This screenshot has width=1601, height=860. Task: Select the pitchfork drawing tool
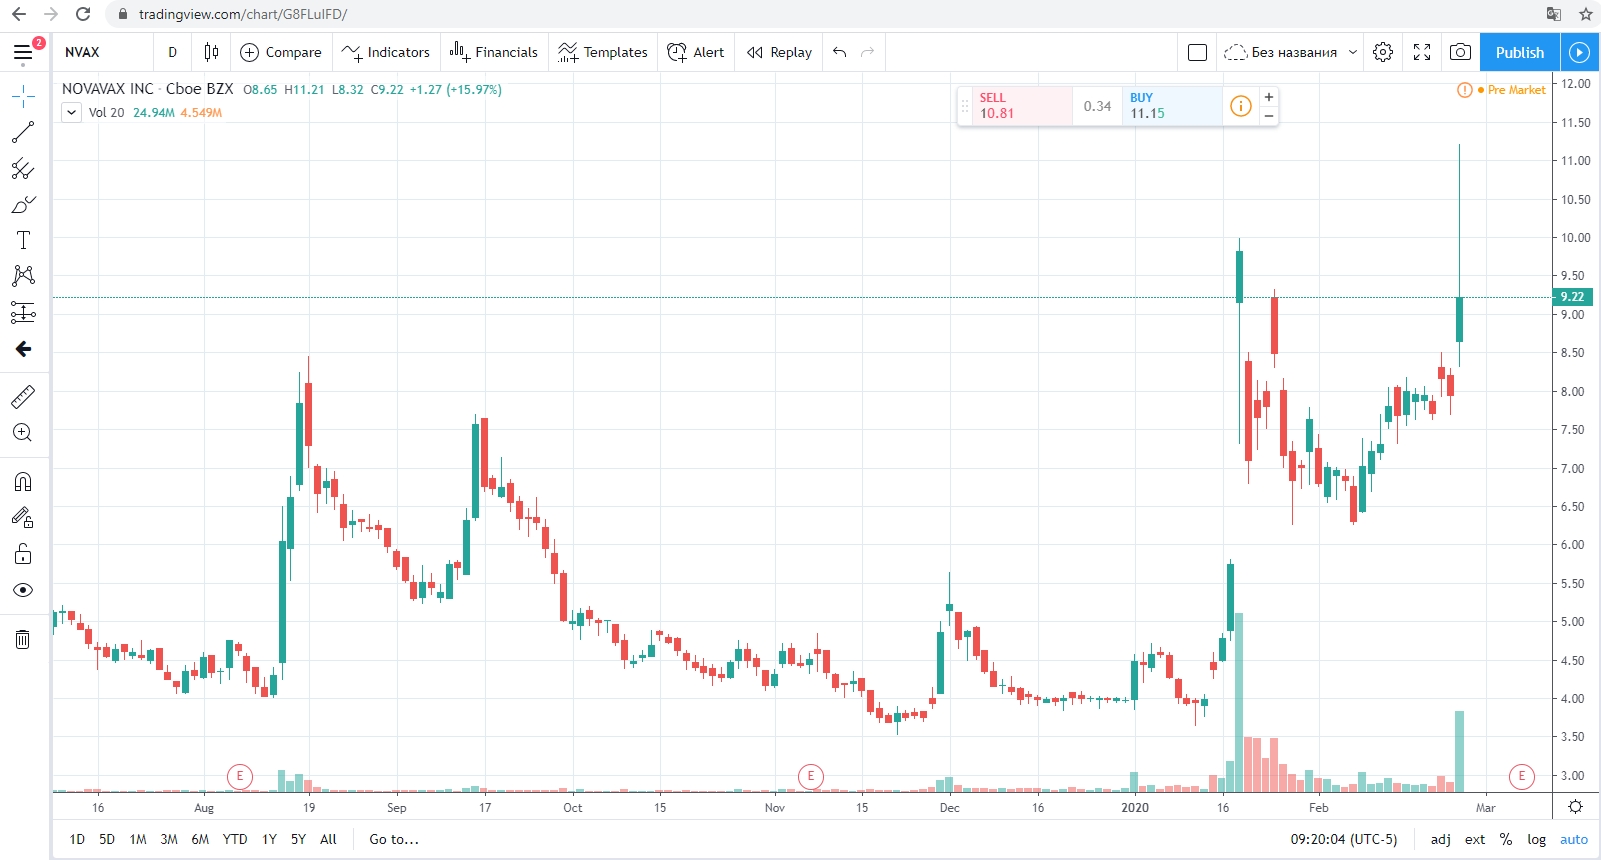pyautogui.click(x=23, y=168)
